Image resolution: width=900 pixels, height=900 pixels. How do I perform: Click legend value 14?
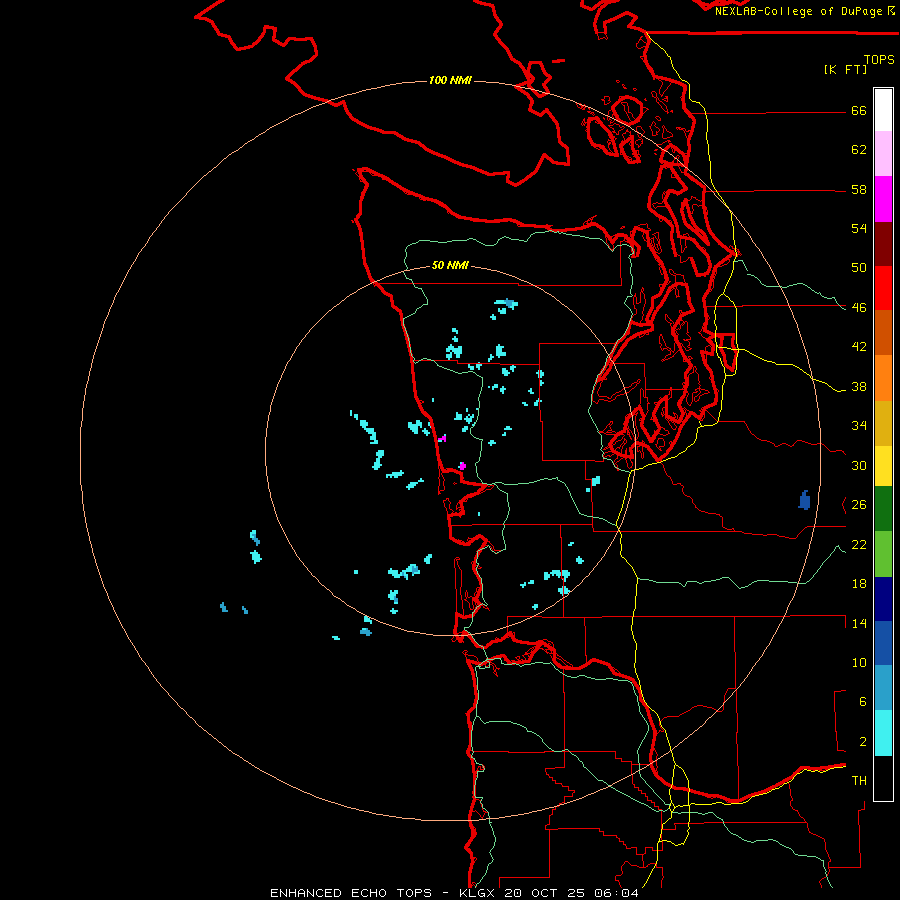(x=859, y=623)
